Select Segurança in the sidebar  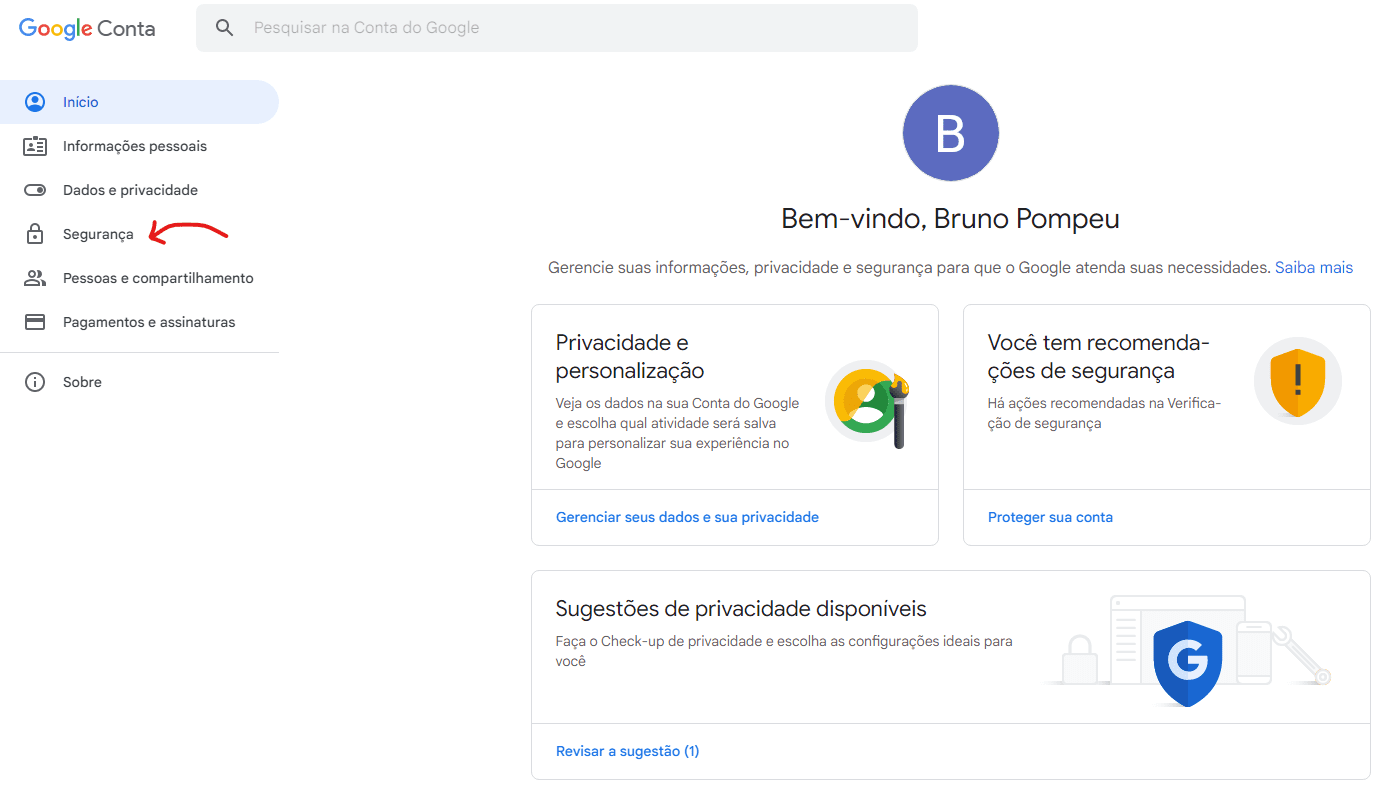pyautogui.click(x=139, y=234)
